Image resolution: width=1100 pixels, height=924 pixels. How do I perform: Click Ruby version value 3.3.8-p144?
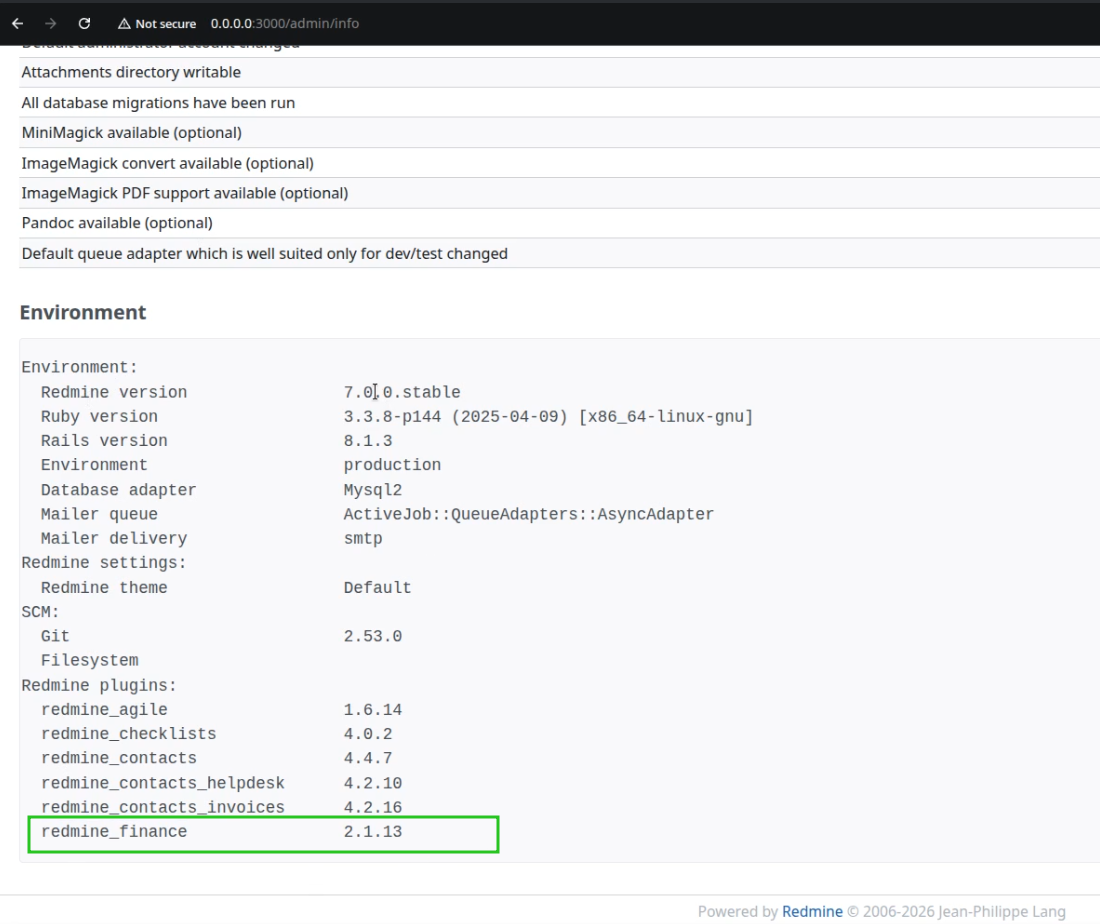[x=392, y=417]
